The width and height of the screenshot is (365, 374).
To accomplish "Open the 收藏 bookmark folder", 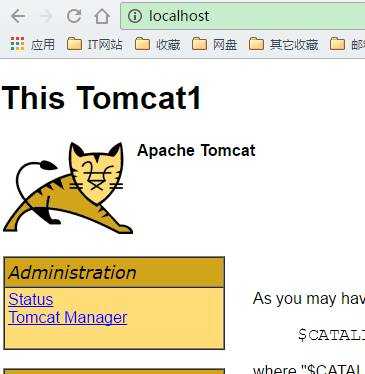I will tap(158, 44).
